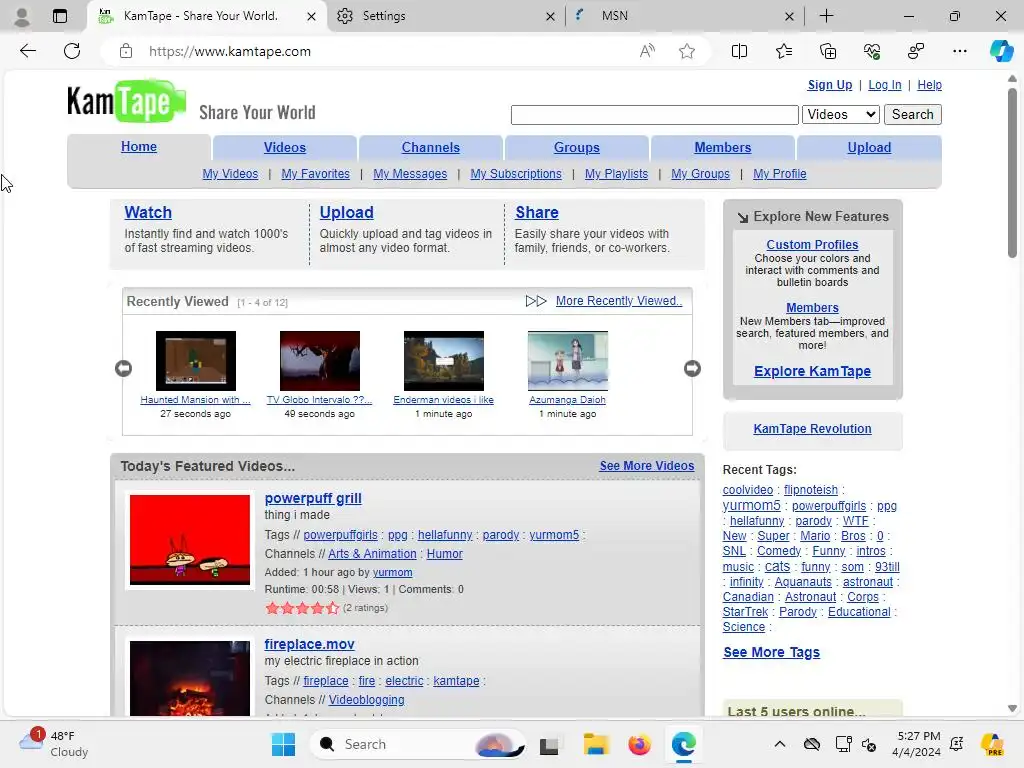Viewport: 1024px width, 768px height.
Task: Open My Favorites link
Action: pos(315,174)
